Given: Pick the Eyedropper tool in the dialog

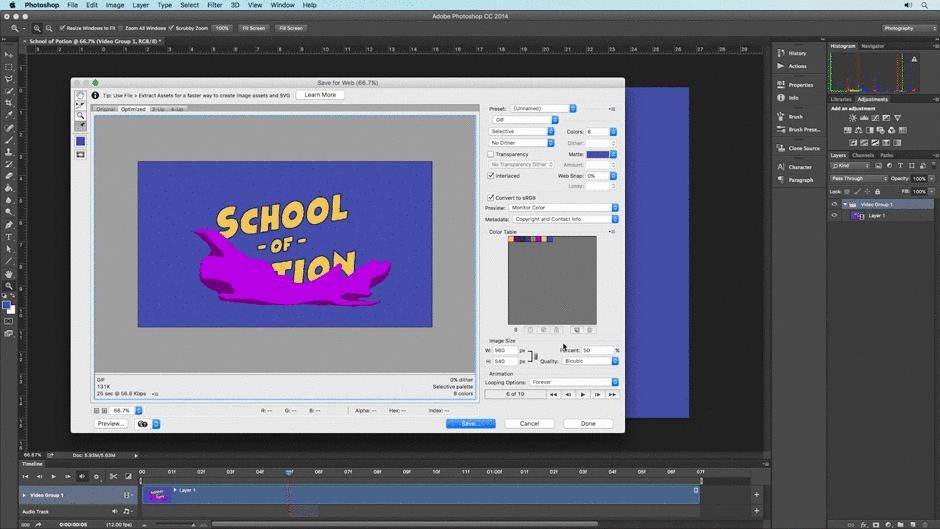Looking at the screenshot, I should click(80, 127).
